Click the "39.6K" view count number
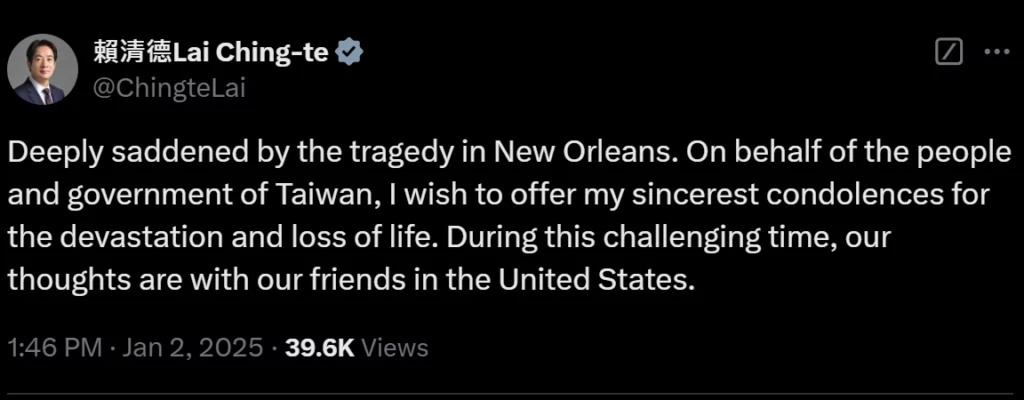Viewport: 1024px width, 400px height. click(x=319, y=347)
